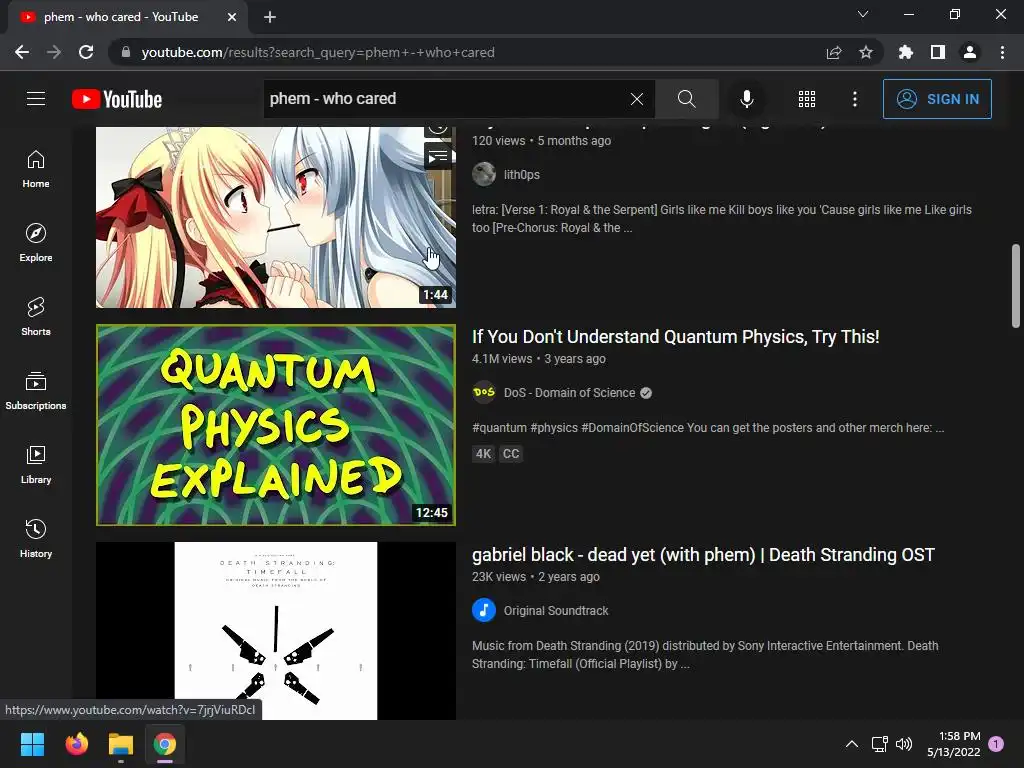Open Subscriptions in the sidebar
Image resolution: width=1024 pixels, height=768 pixels.
tap(36, 391)
